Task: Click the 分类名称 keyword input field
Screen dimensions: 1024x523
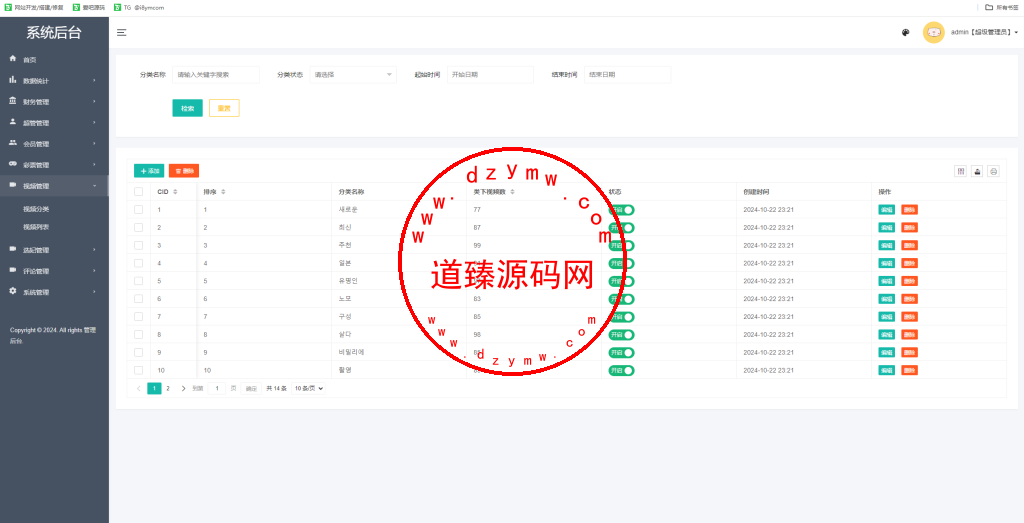Action: [x=216, y=74]
